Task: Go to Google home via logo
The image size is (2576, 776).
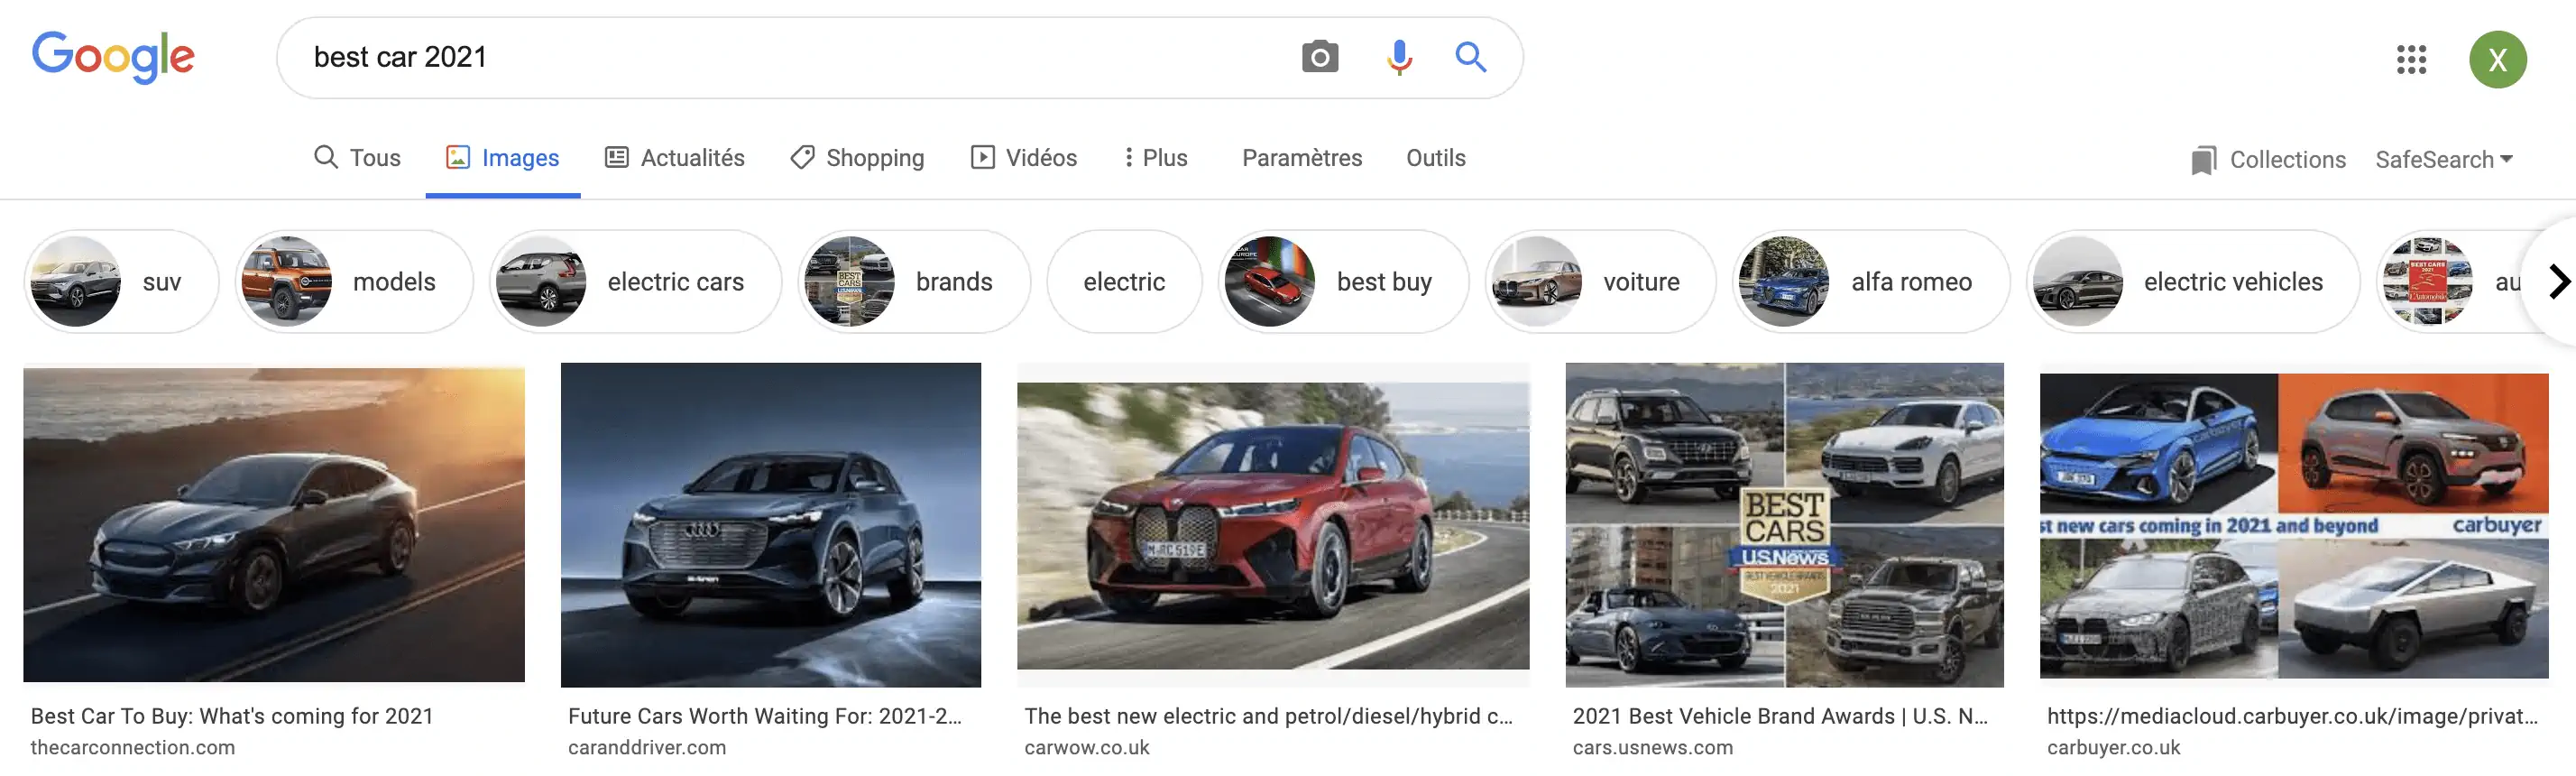Action: 113,57
